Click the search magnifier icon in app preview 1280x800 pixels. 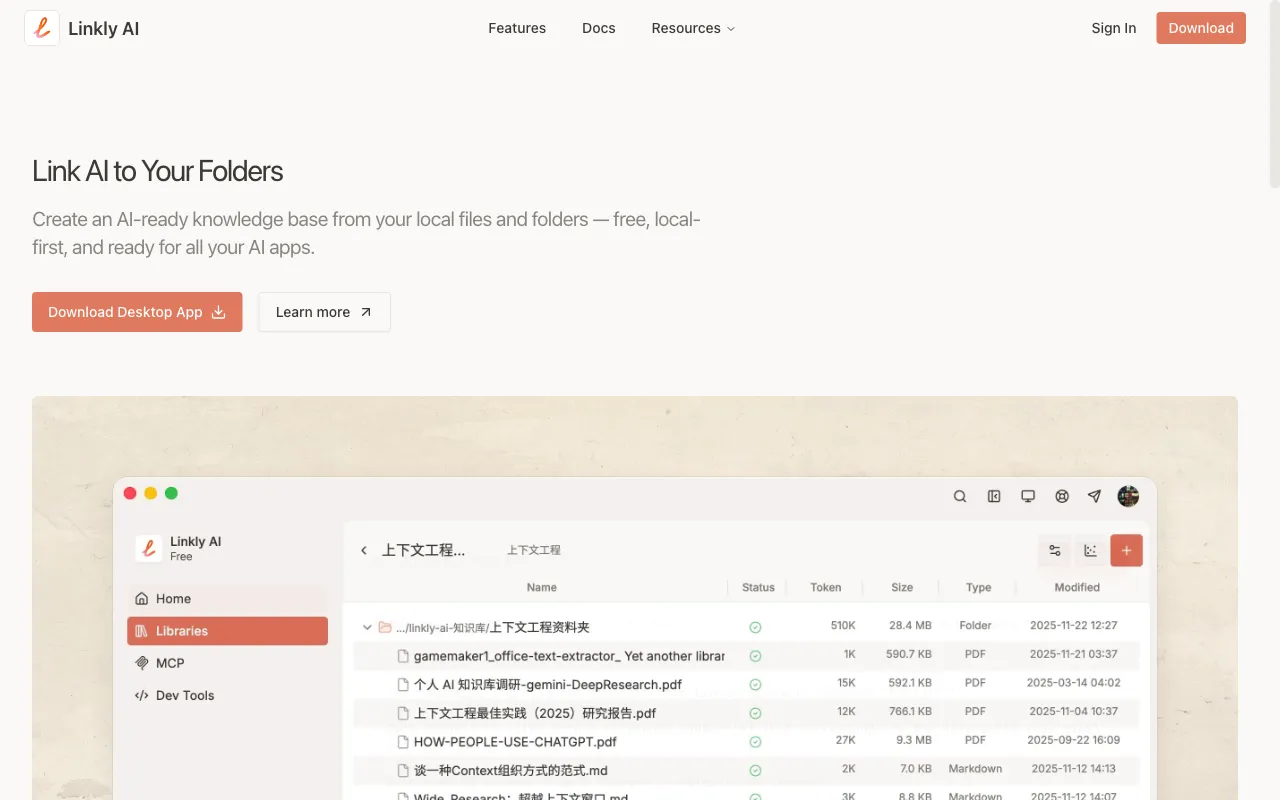[x=960, y=496]
